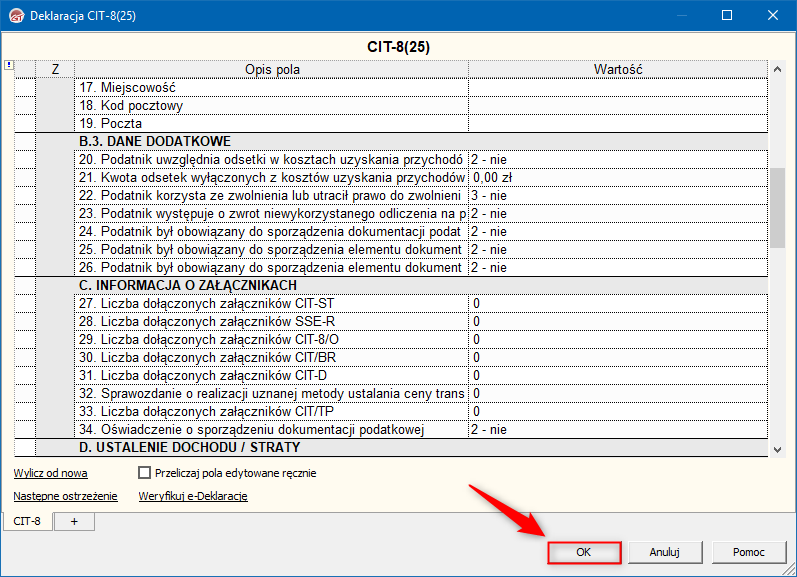Click '31. Liczba dołączonych załączników CIT-D'

pyautogui.click(x=271, y=376)
